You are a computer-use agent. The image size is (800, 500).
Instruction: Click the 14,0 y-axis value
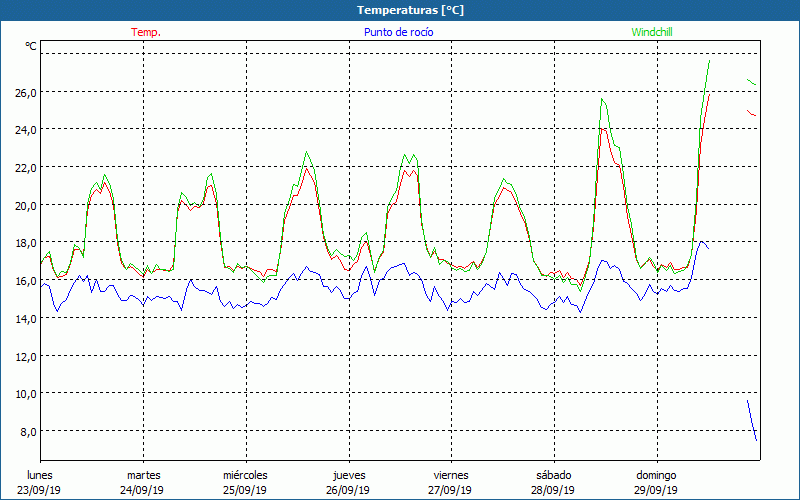(x=26, y=319)
